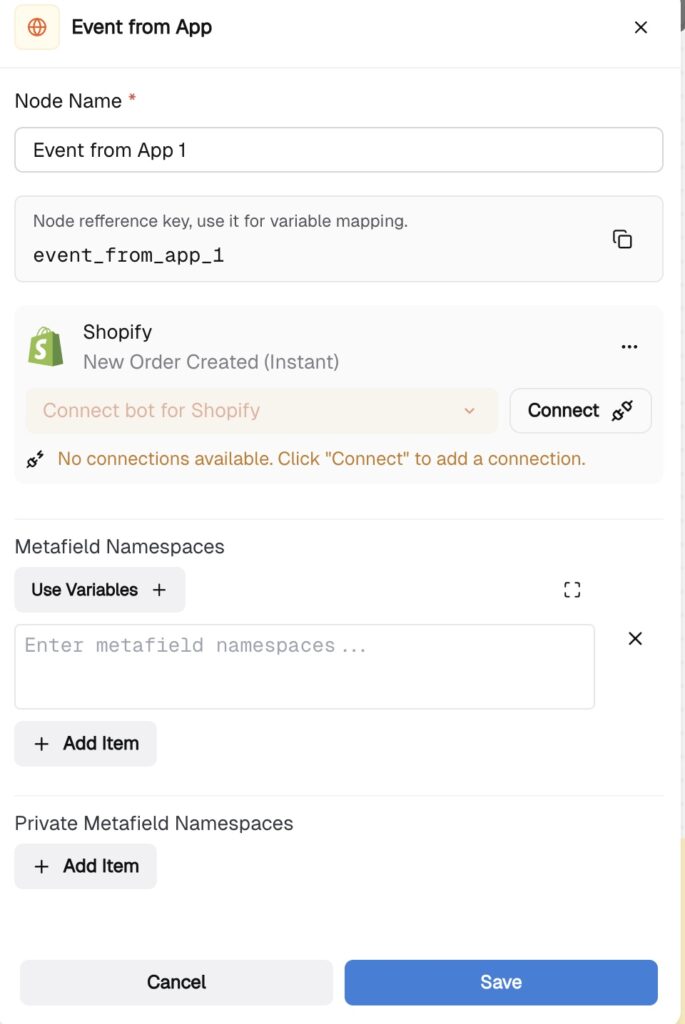Click the plug icon beside the warning message
The width and height of the screenshot is (685, 1024).
[x=35, y=459]
